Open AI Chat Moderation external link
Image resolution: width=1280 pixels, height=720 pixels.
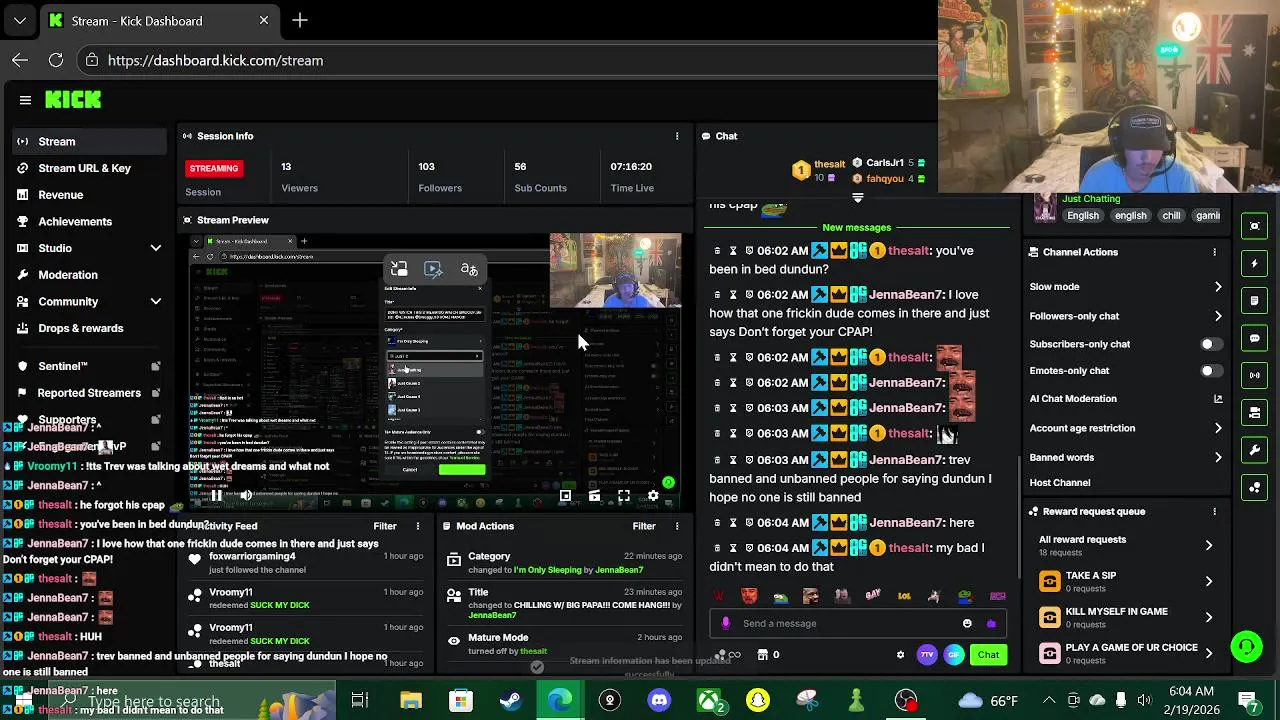[x=1218, y=399]
